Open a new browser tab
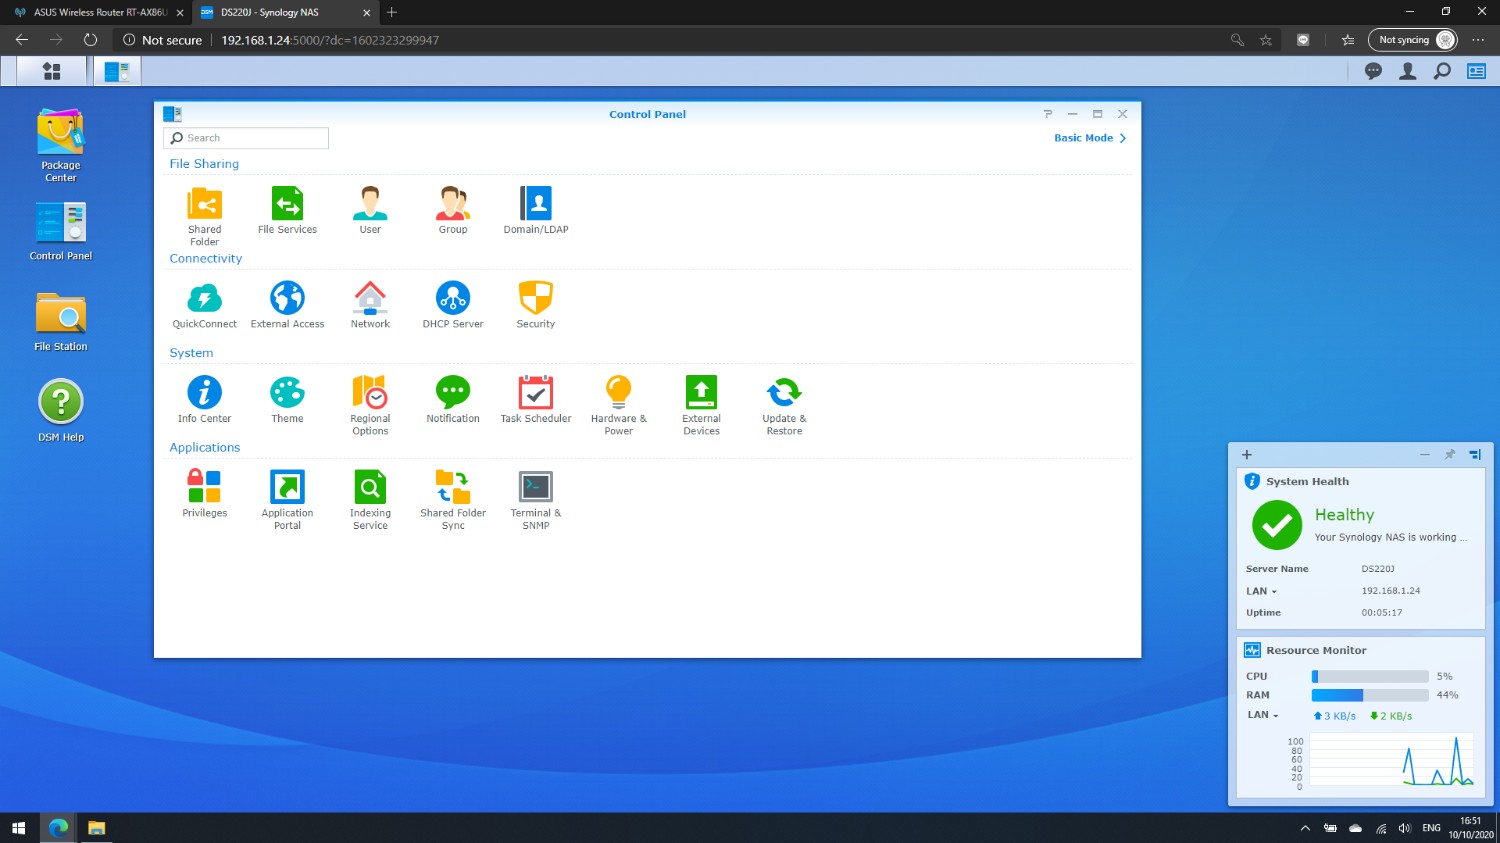The height and width of the screenshot is (843, 1500). coord(392,12)
